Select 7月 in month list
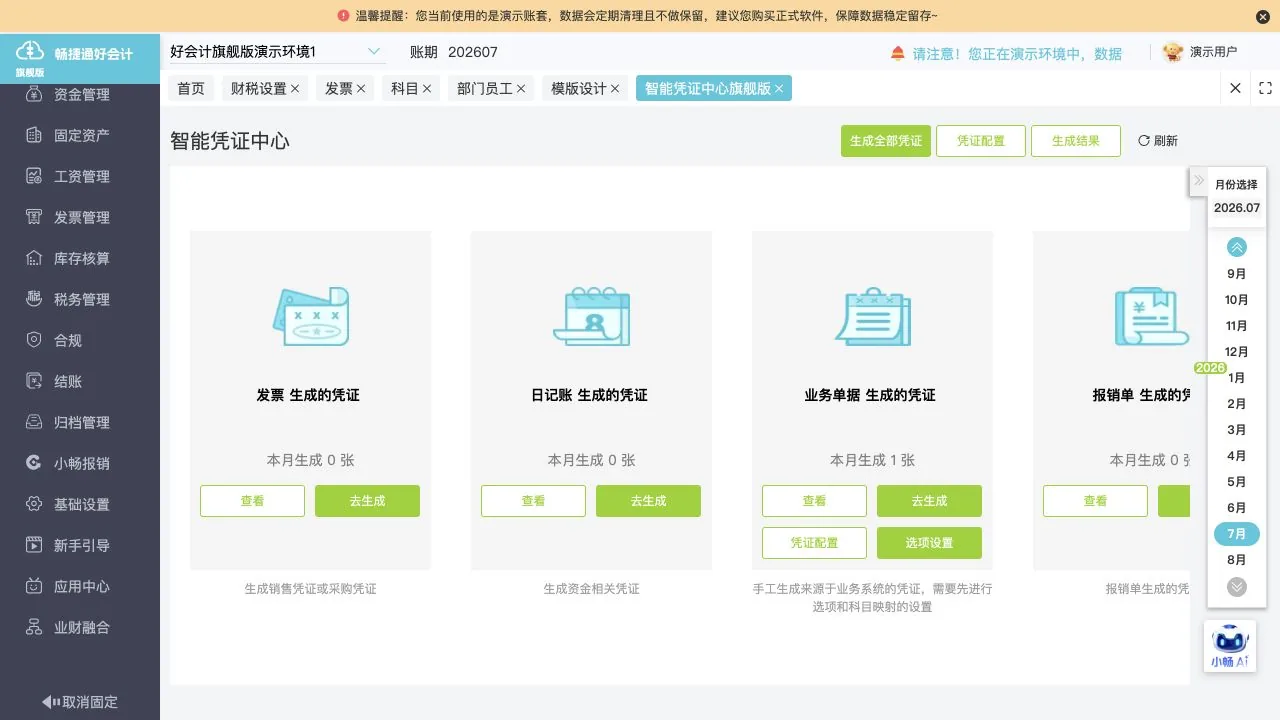 tap(1237, 534)
